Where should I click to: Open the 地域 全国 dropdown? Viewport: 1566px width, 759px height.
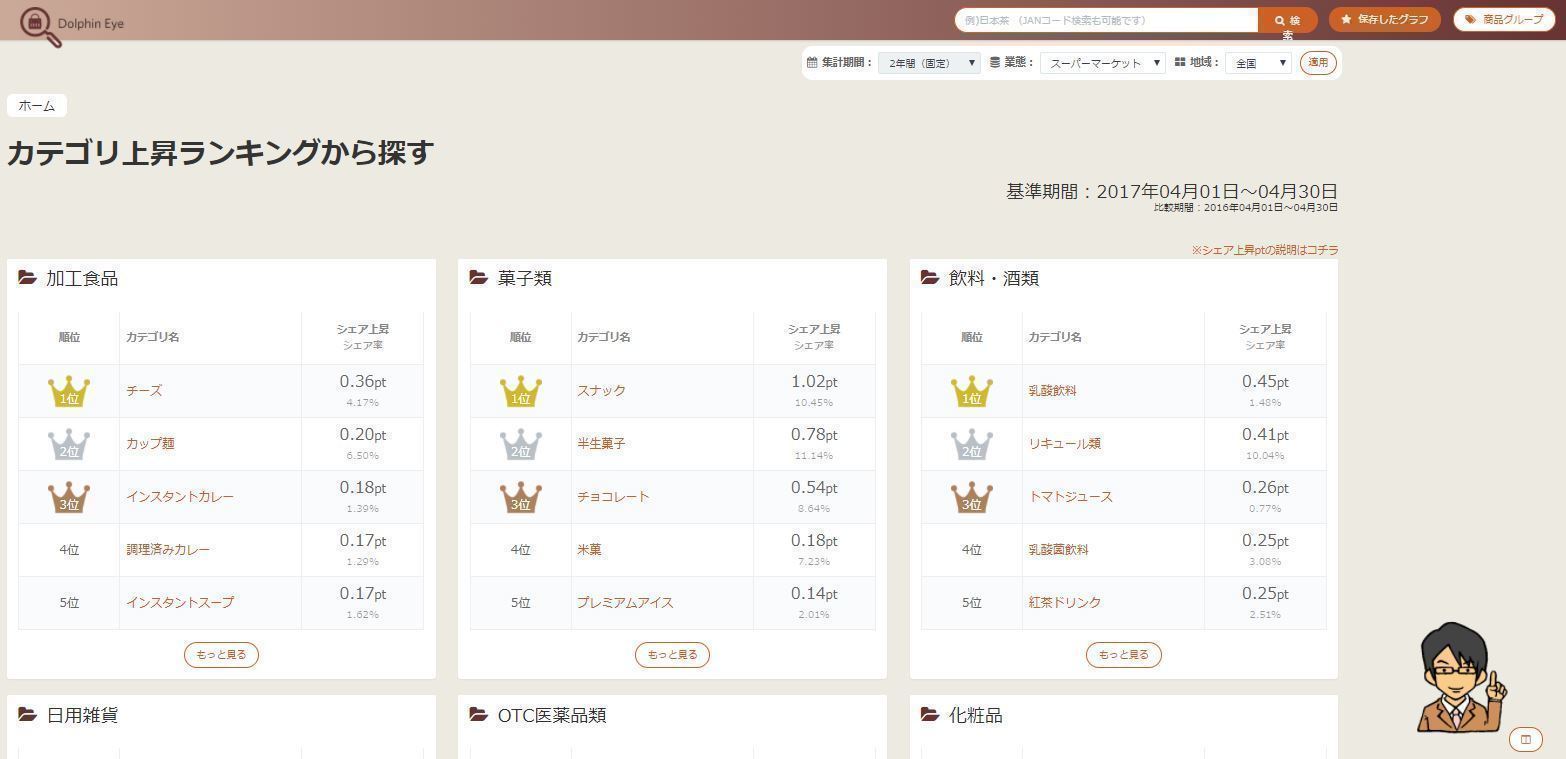[x=1258, y=63]
